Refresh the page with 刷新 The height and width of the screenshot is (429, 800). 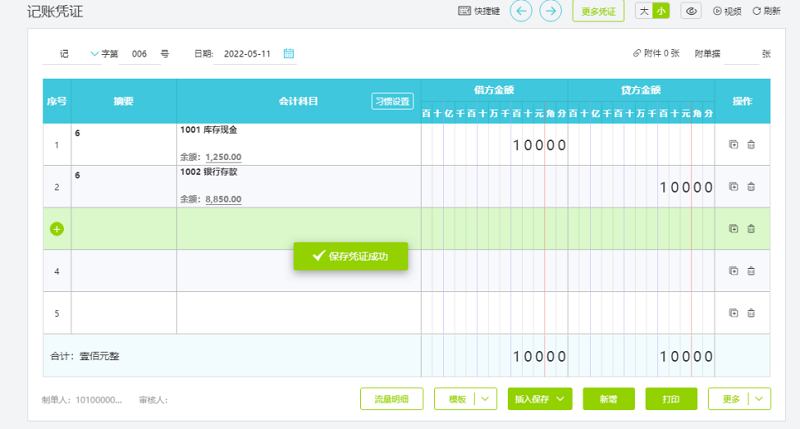click(x=766, y=11)
